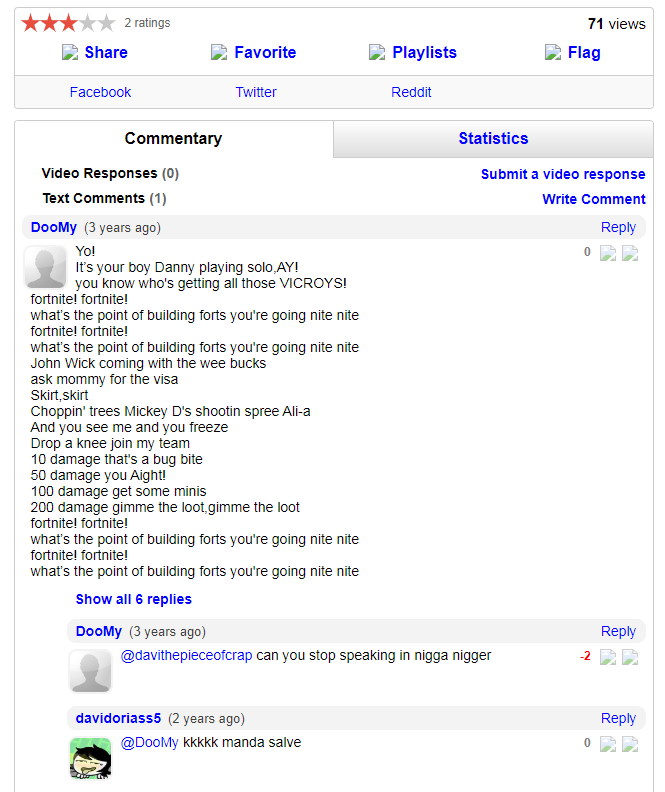
Task: Click "Submit a video response"
Action: [563, 174]
